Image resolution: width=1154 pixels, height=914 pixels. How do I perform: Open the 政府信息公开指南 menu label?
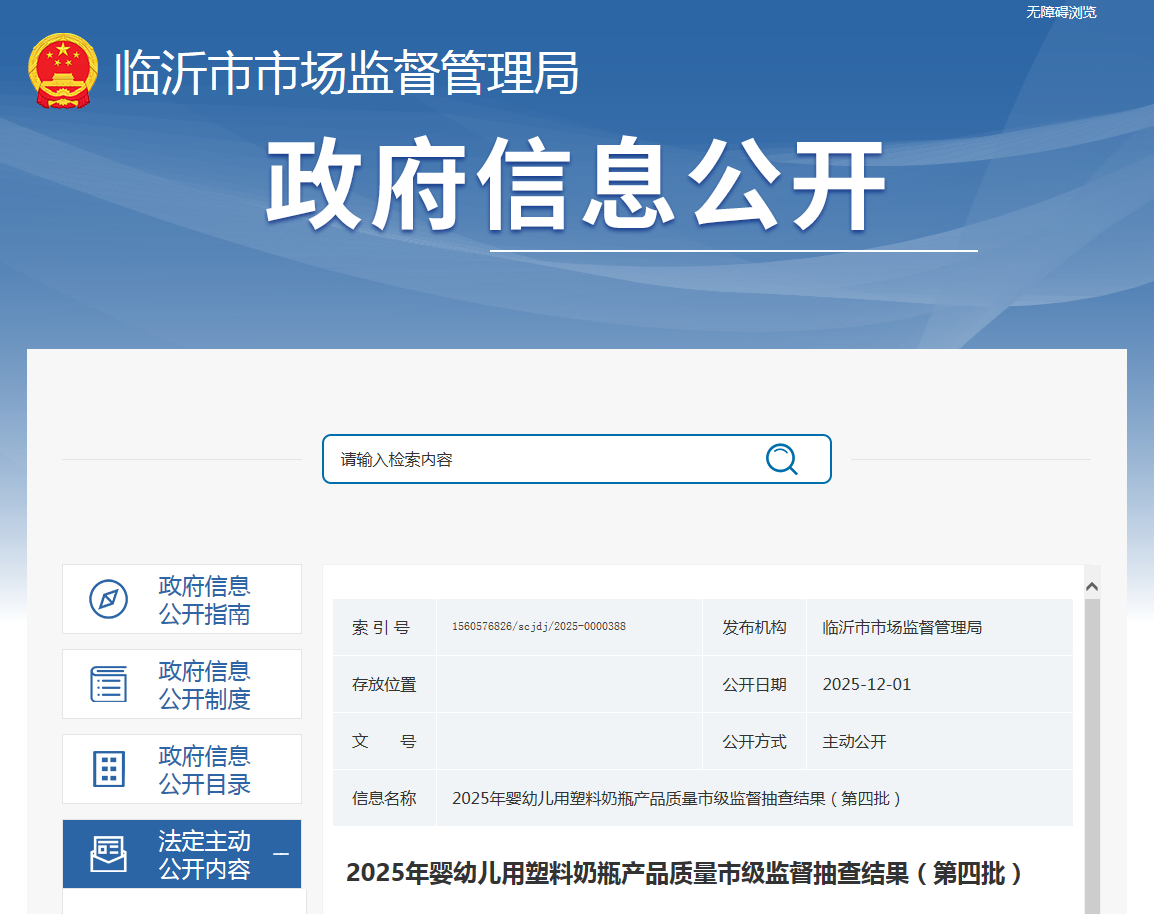pos(204,600)
